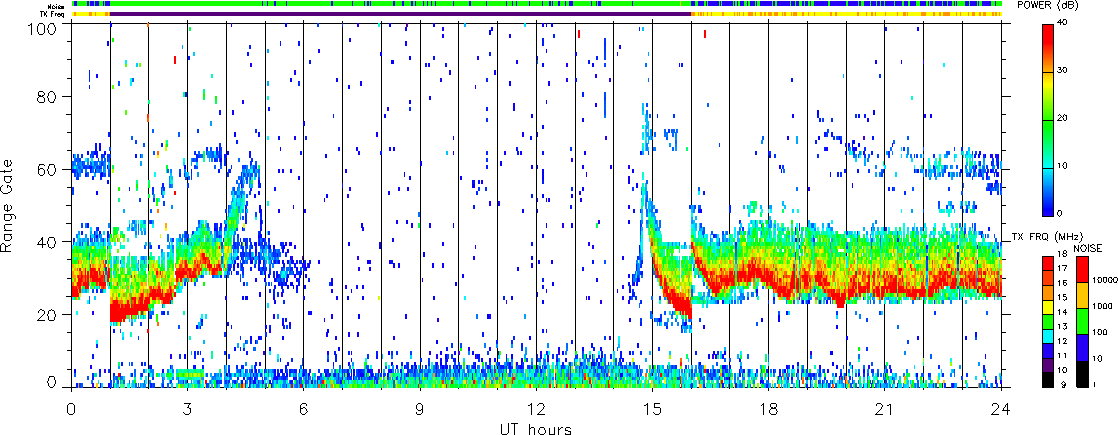Select the "POWER (dB)" colour bar heading
1118x435 pixels.
click(x=1047, y=5)
